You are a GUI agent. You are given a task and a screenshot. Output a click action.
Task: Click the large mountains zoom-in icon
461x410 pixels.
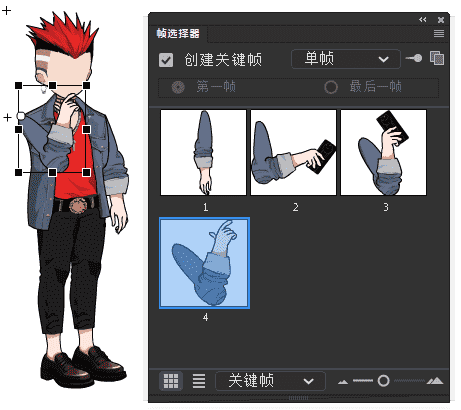click(435, 381)
